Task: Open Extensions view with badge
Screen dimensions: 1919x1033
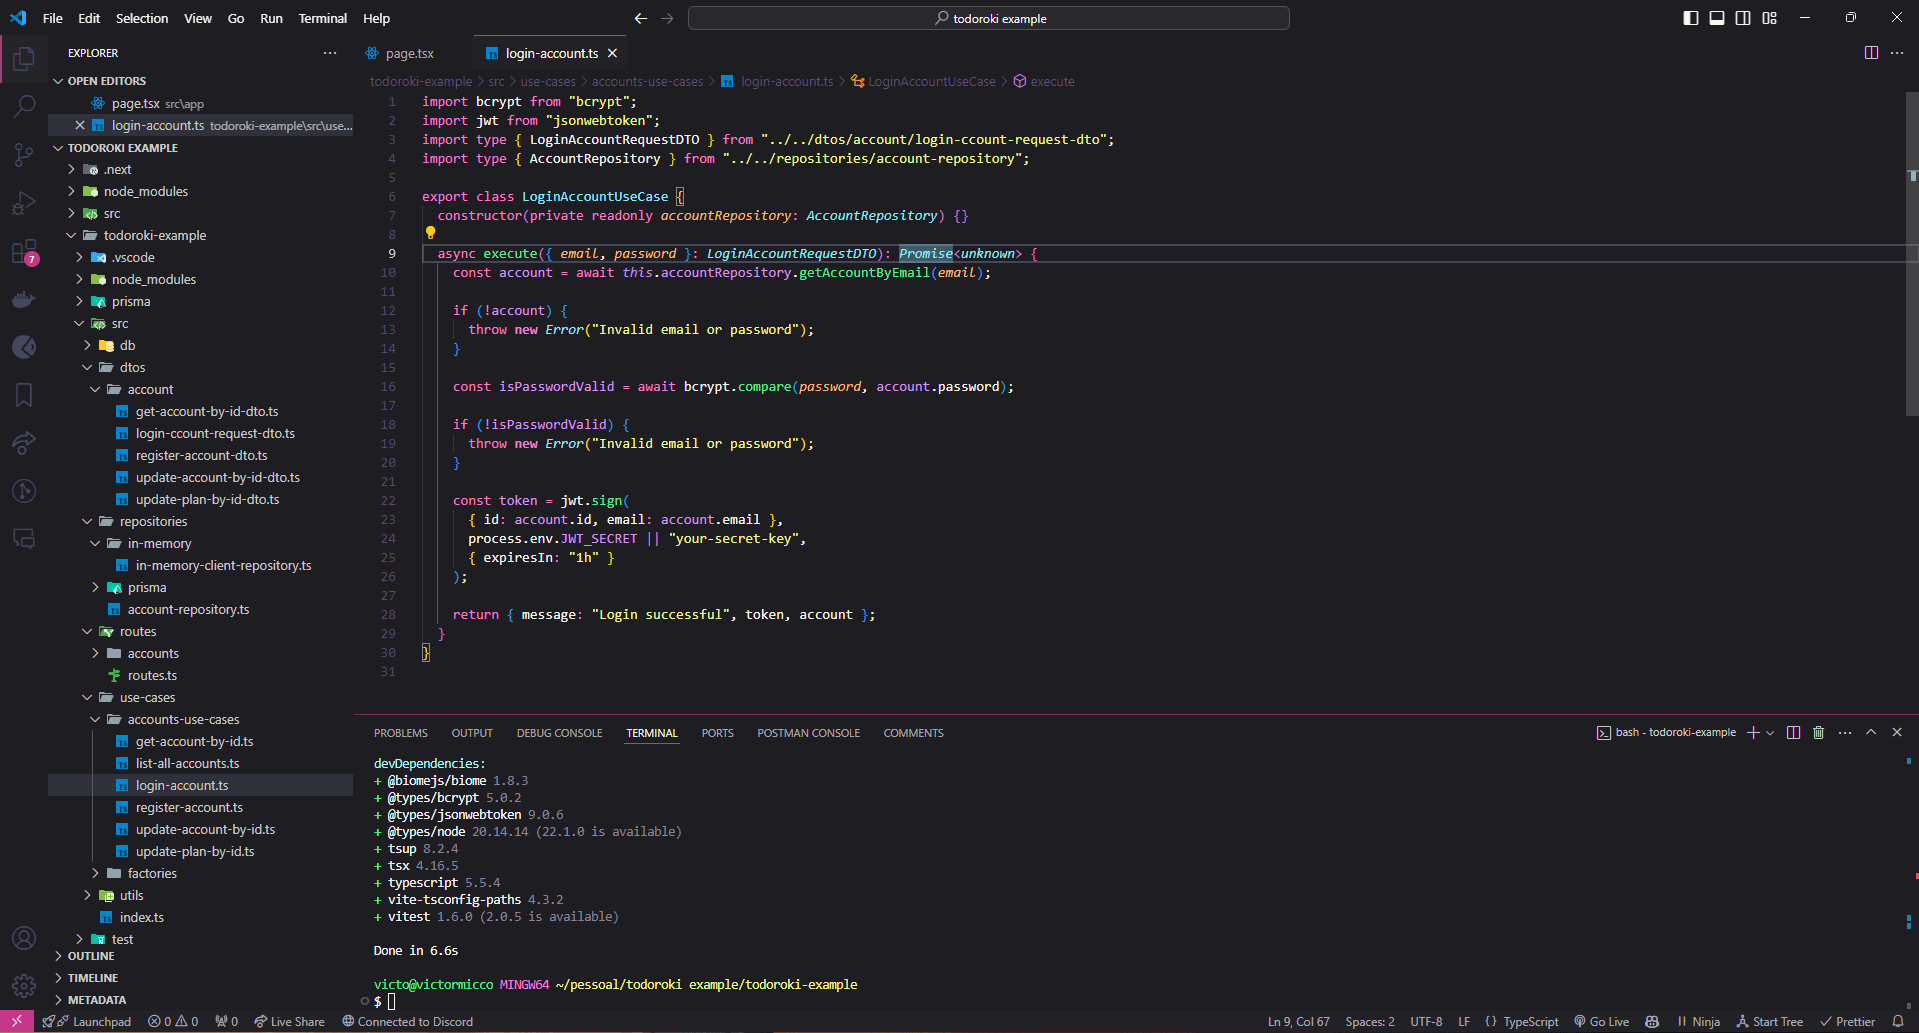Action: pyautogui.click(x=24, y=251)
